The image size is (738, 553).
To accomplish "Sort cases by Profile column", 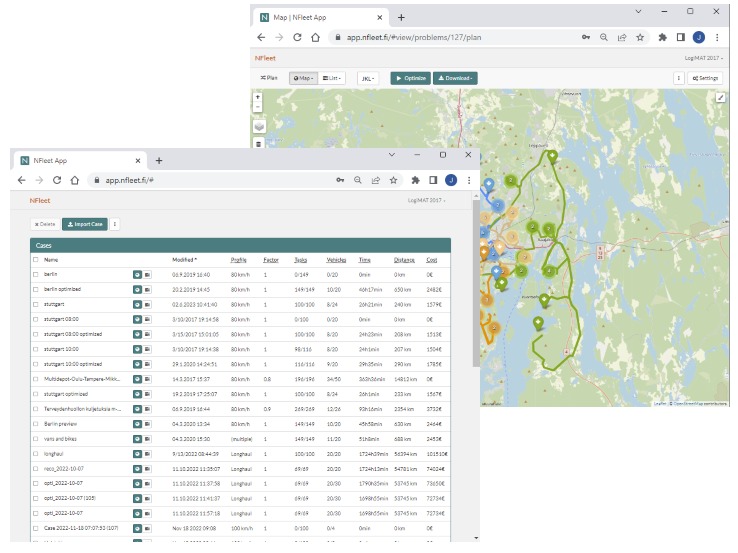I will pos(239,260).
